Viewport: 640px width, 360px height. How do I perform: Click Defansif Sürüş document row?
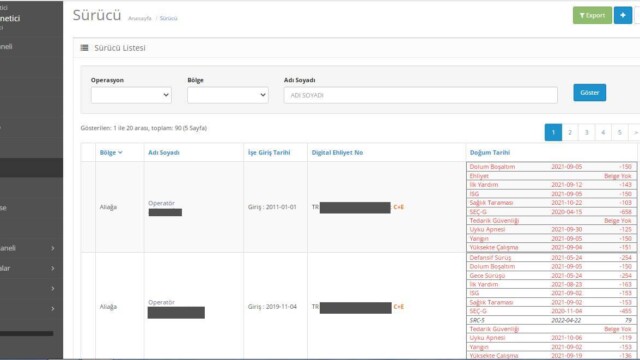[551, 258]
